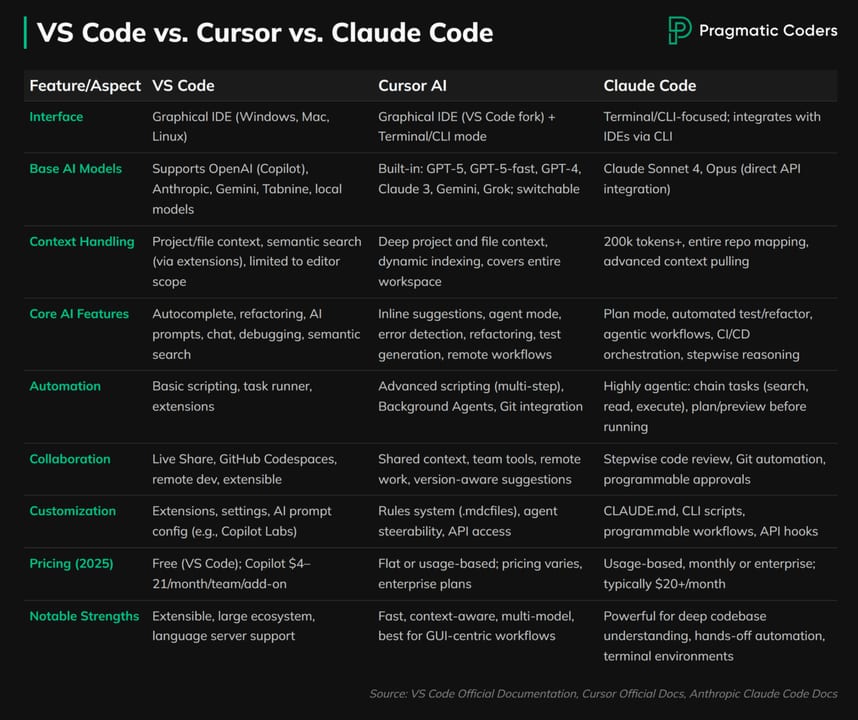Select the Core AI Features row label
The width and height of the screenshot is (858, 720).
point(79,313)
